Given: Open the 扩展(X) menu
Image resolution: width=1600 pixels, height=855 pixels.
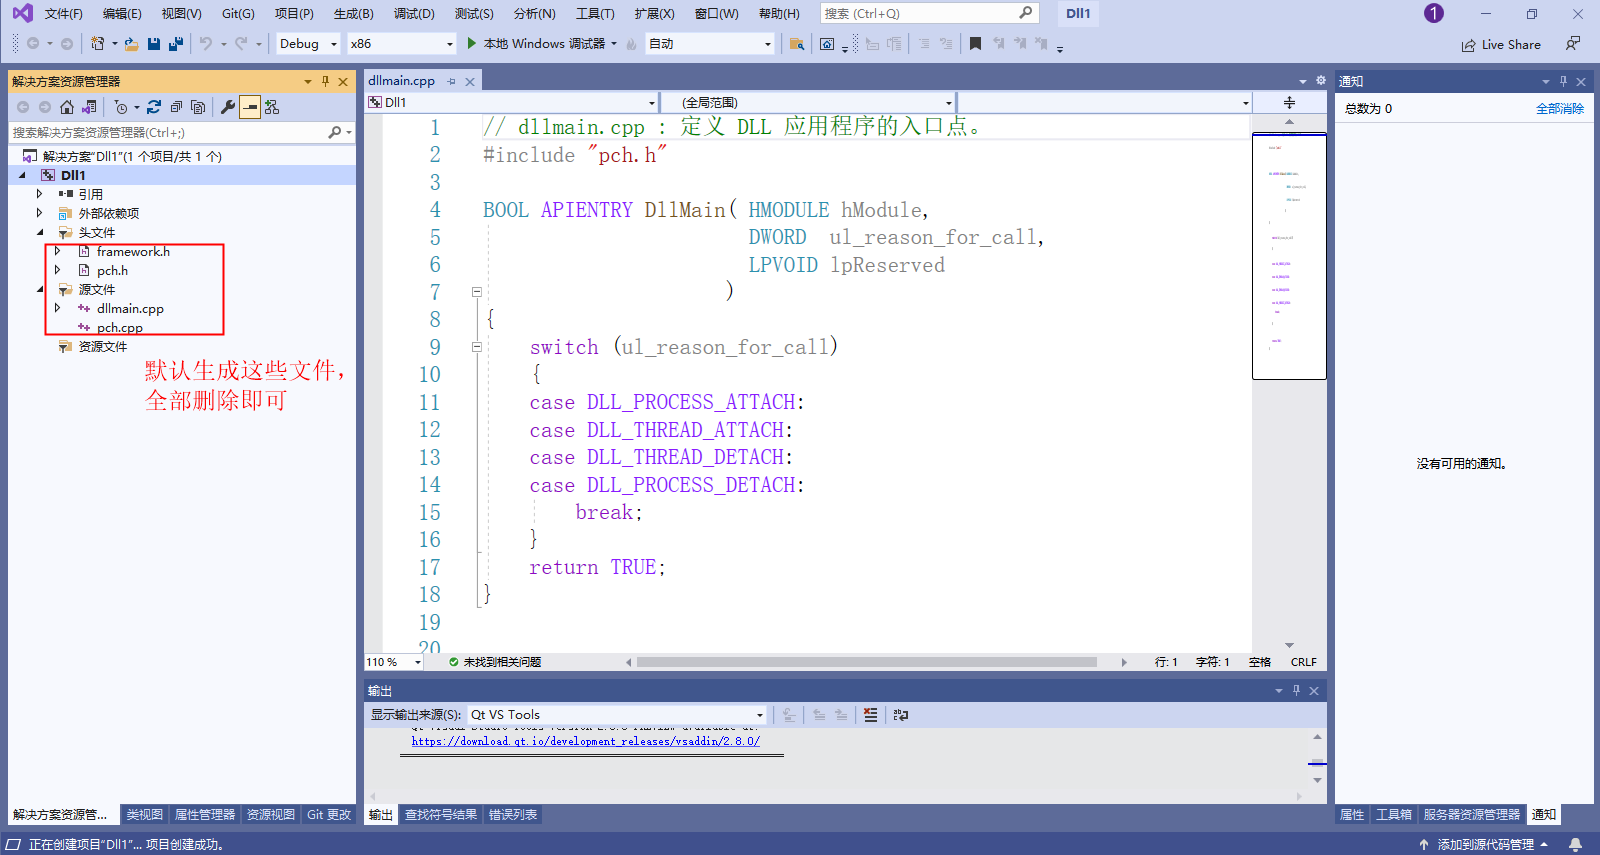Looking at the screenshot, I should click(654, 14).
